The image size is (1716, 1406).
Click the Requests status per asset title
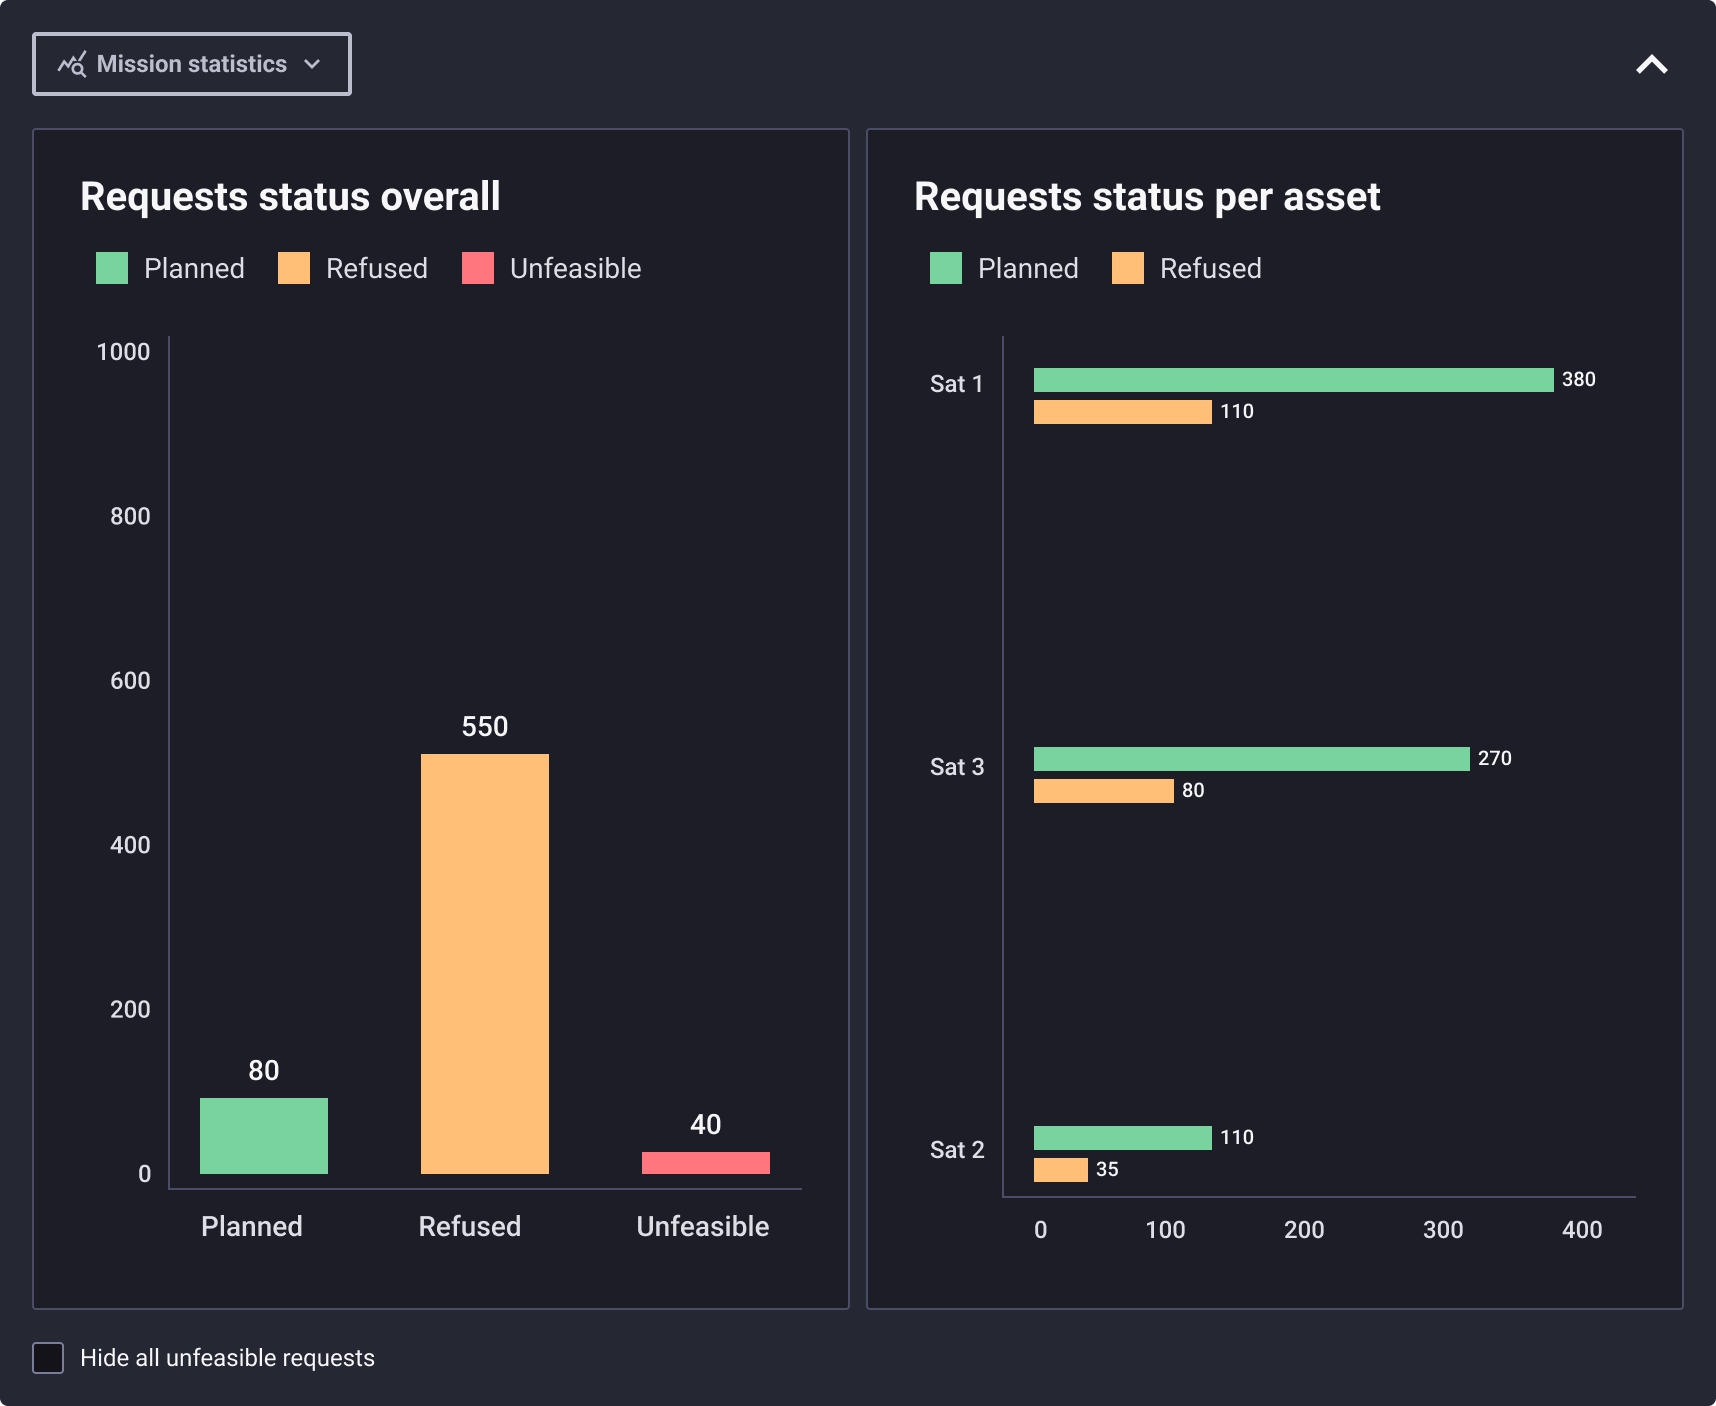click(x=1147, y=197)
